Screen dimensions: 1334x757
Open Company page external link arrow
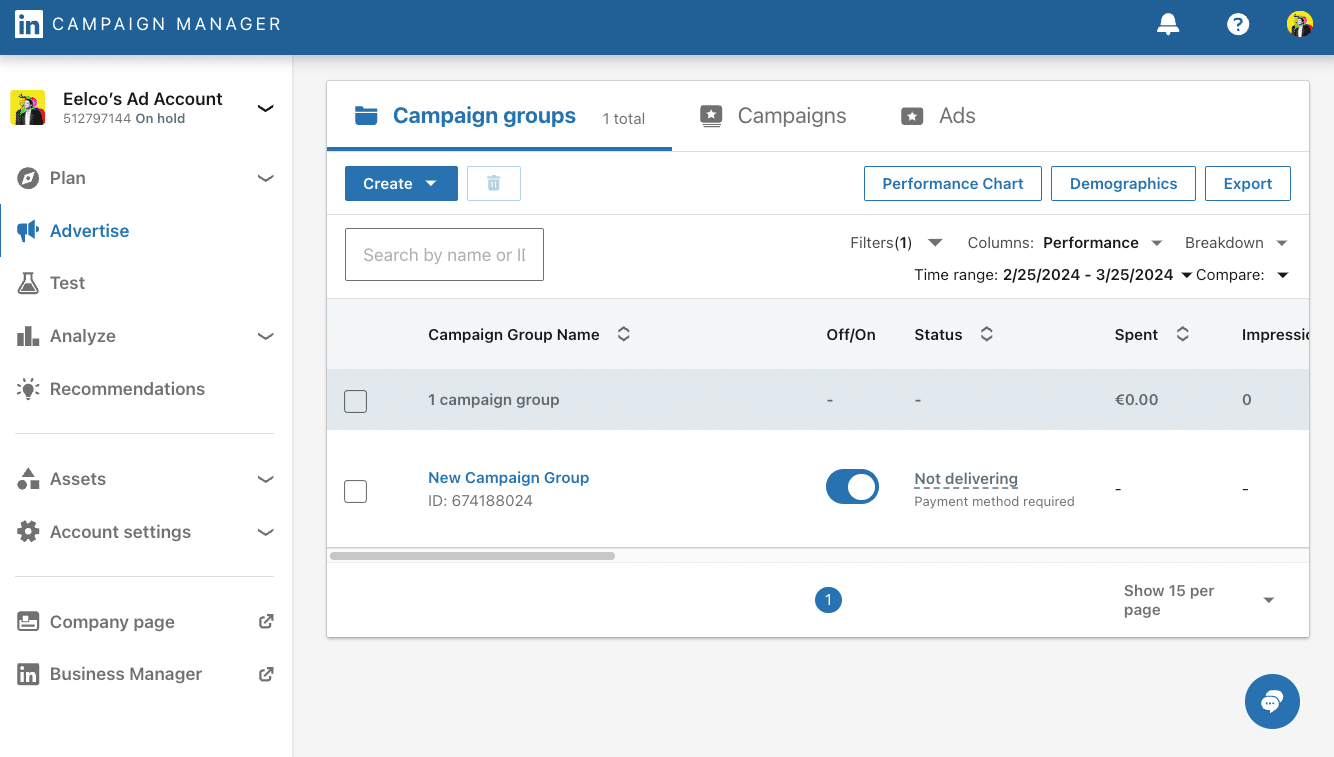click(x=266, y=621)
